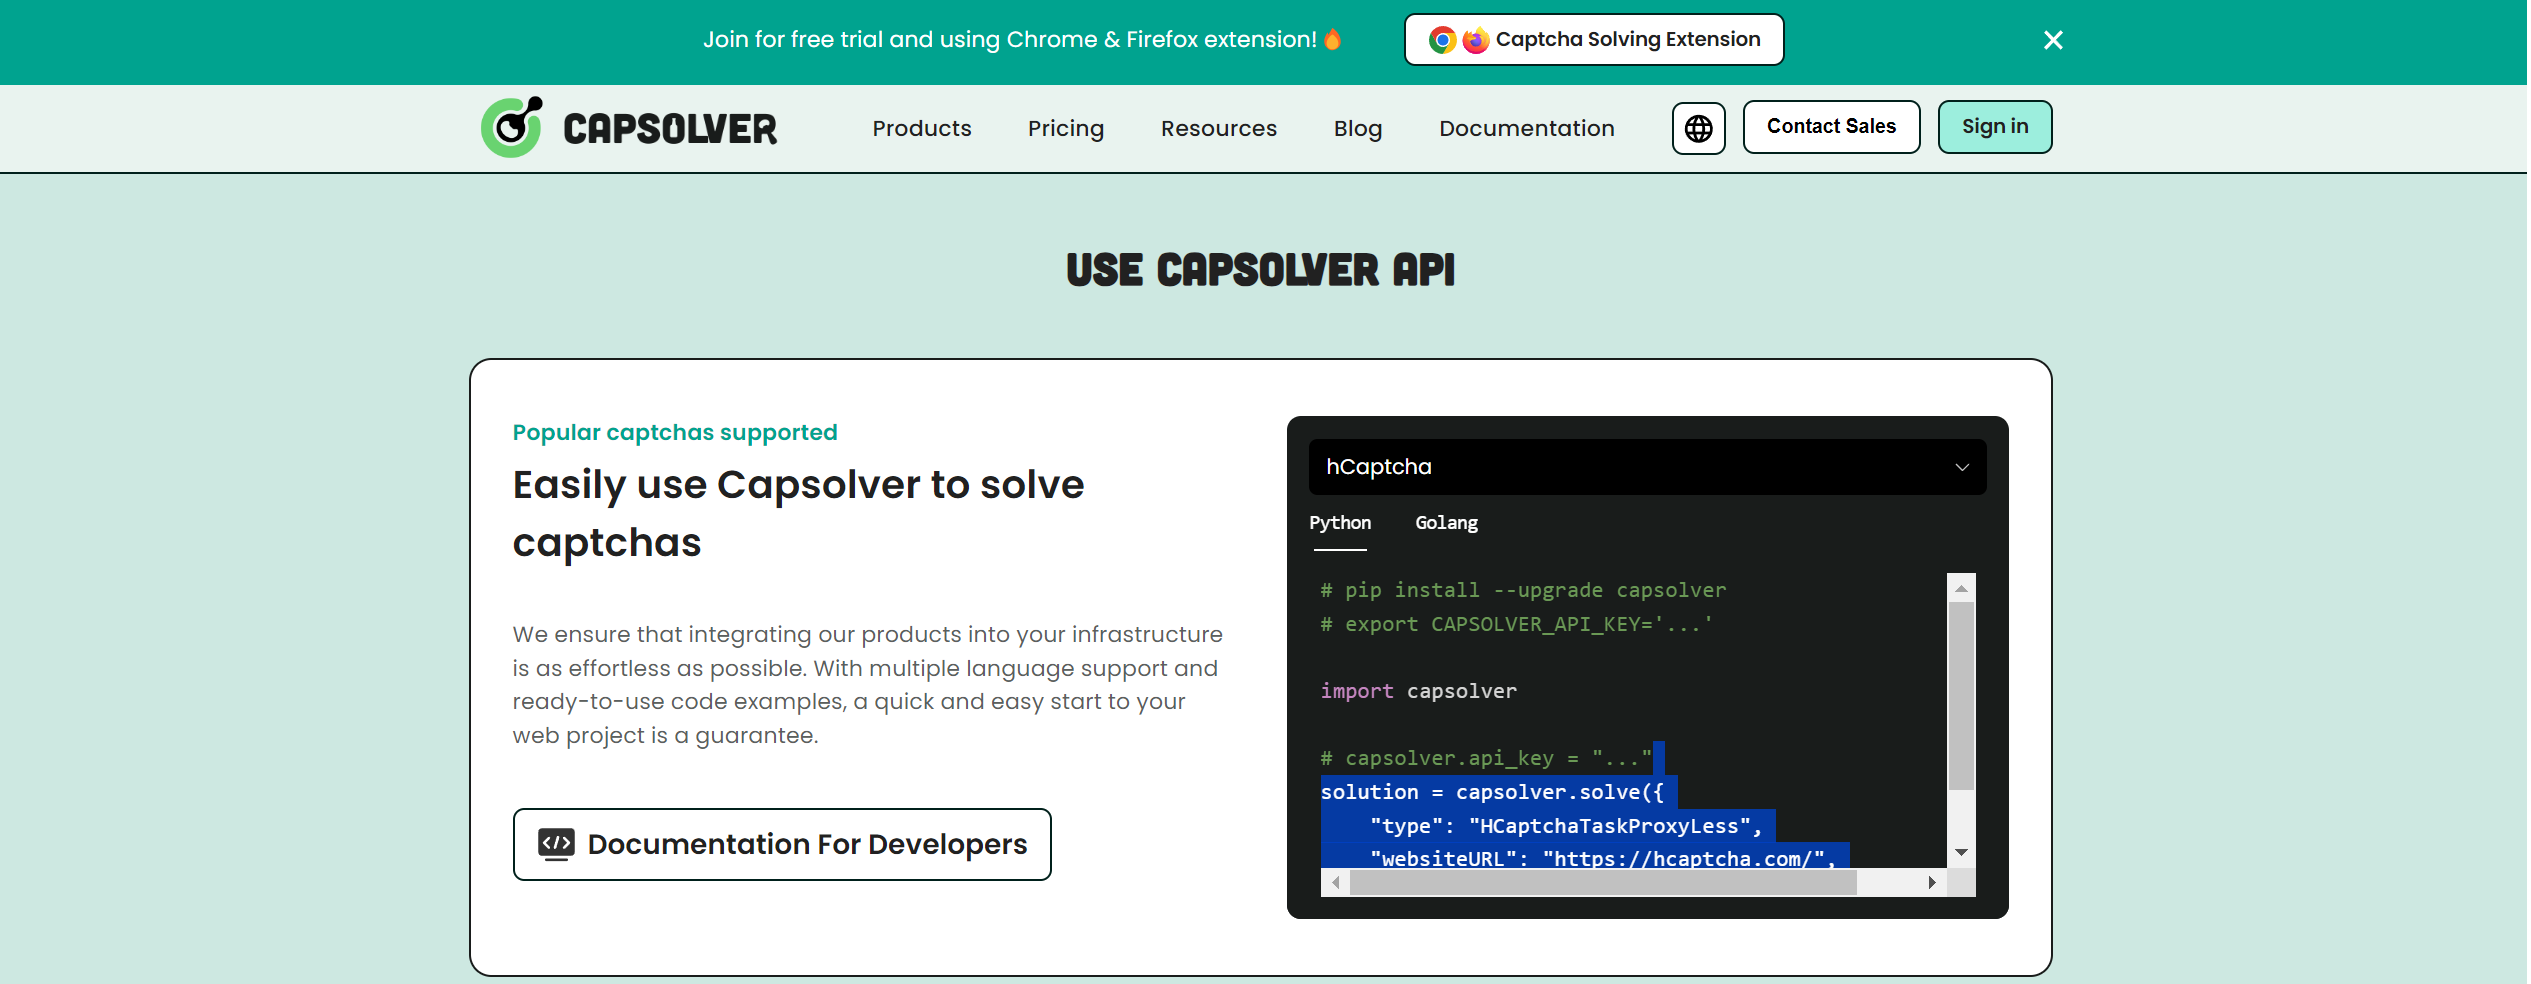The height and width of the screenshot is (984, 2531).
Task: Click the "solution = capsolver.solve({" line
Action: 1492,792
